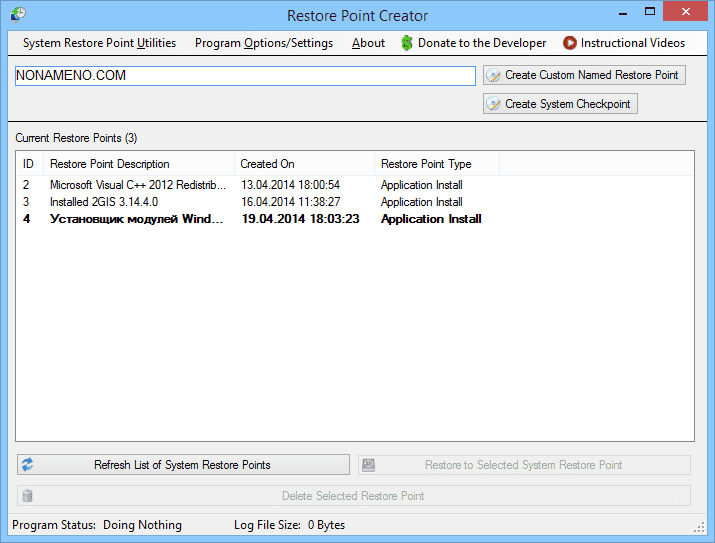The width and height of the screenshot is (715, 543).
Task: Open System Restore Point Utilities menu
Action: coord(99,43)
